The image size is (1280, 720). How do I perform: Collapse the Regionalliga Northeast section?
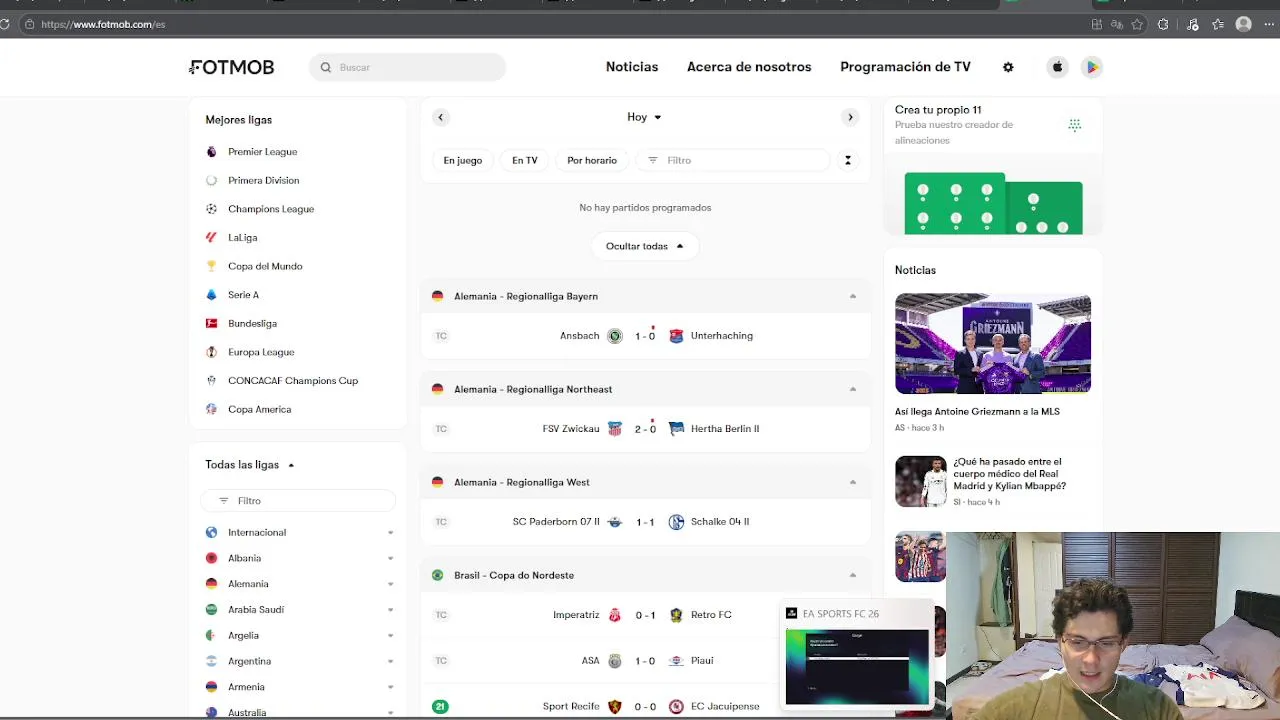click(853, 389)
